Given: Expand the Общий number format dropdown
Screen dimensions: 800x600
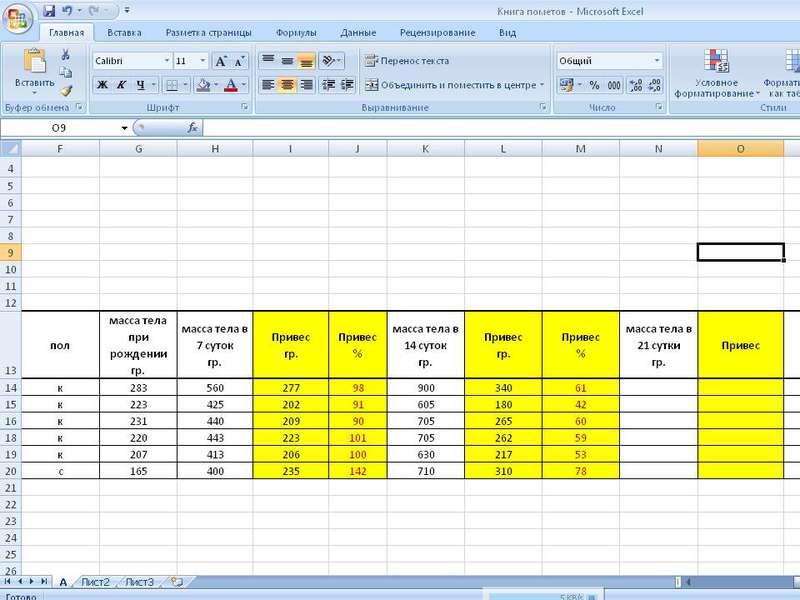Looking at the screenshot, I should [x=657, y=61].
